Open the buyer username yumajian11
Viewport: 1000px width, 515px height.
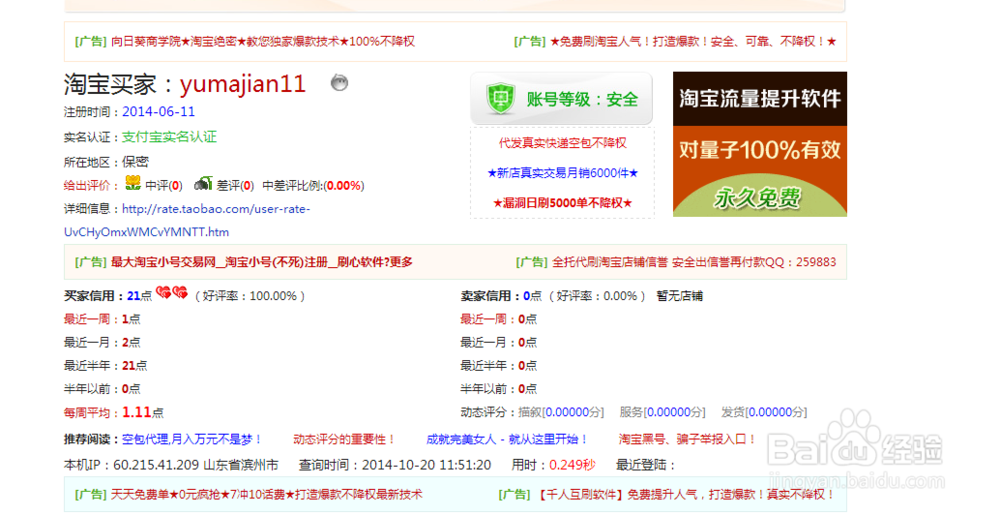click(242, 83)
